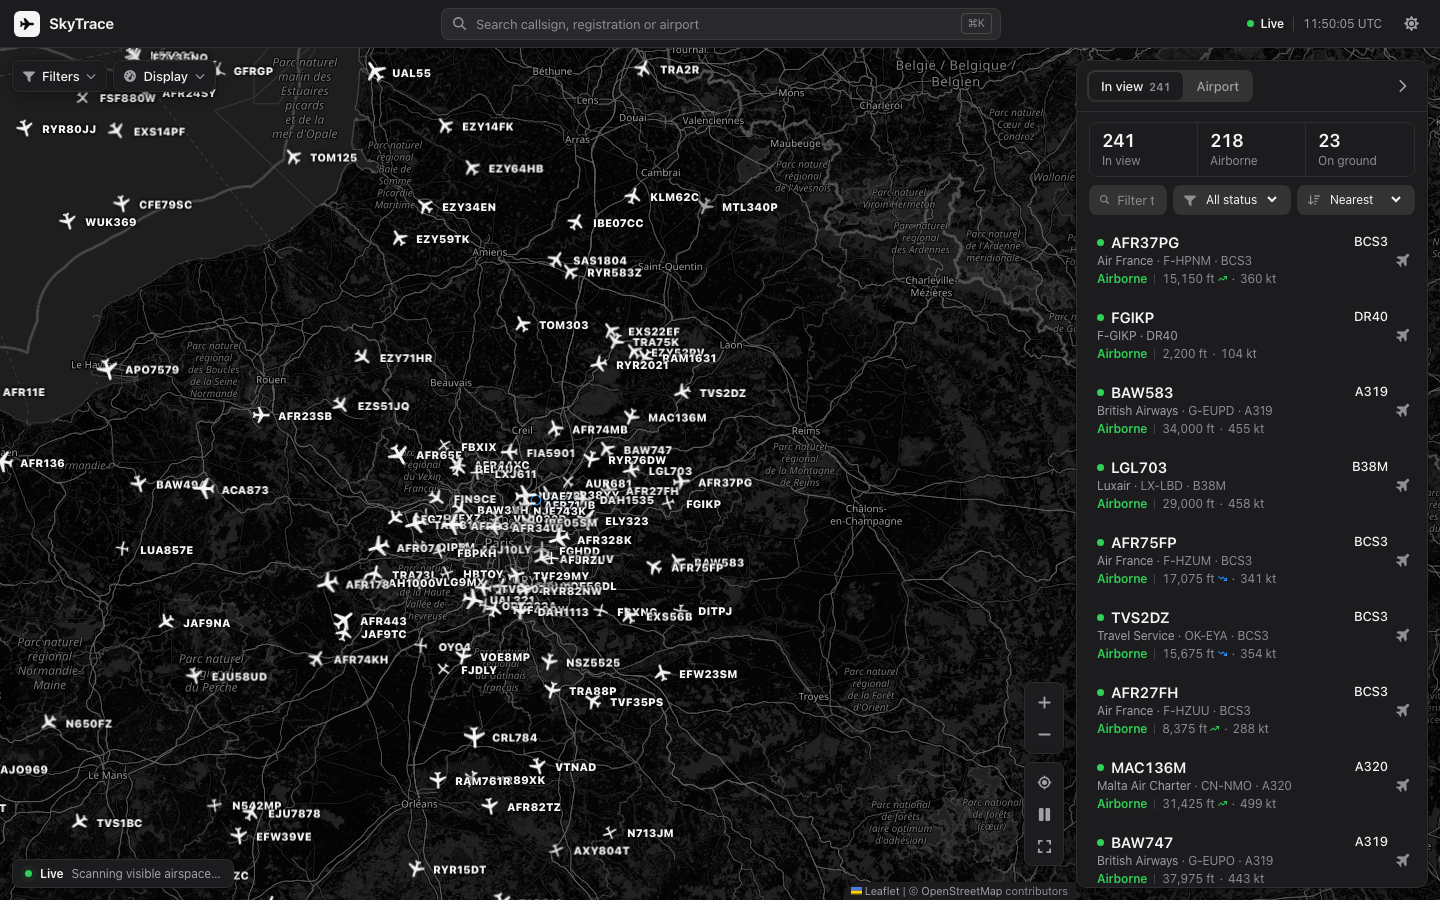Select the JAF9NA aircraft marker

click(167, 622)
